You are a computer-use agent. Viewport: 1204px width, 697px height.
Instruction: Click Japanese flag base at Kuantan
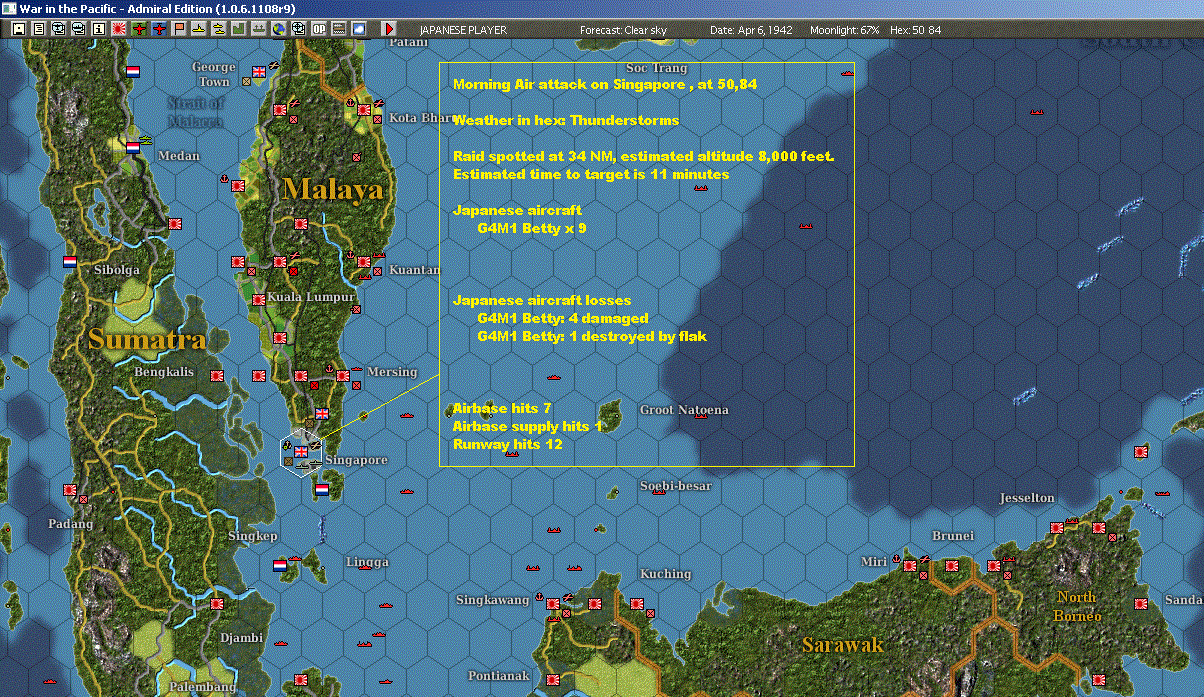point(364,262)
